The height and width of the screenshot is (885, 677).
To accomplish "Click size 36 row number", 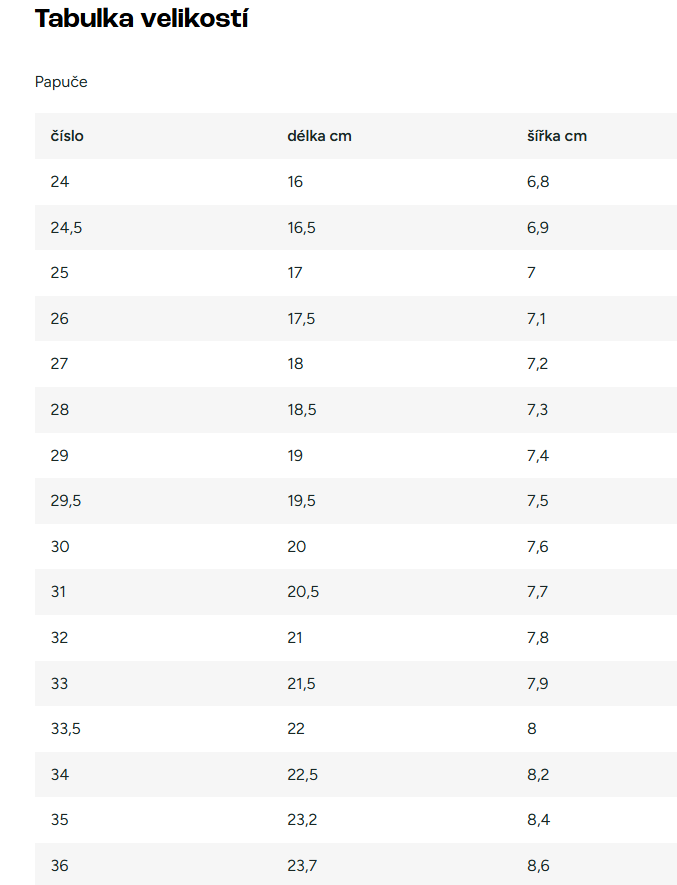I will click(59, 866).
